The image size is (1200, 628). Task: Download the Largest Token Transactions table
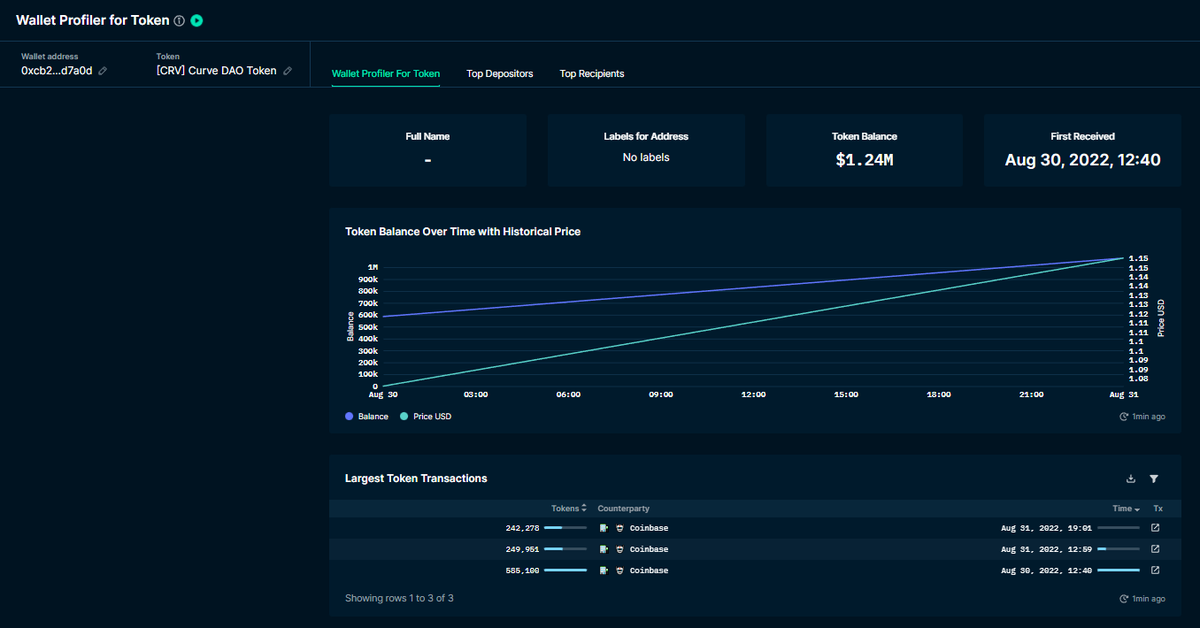tap(1131, 479)
